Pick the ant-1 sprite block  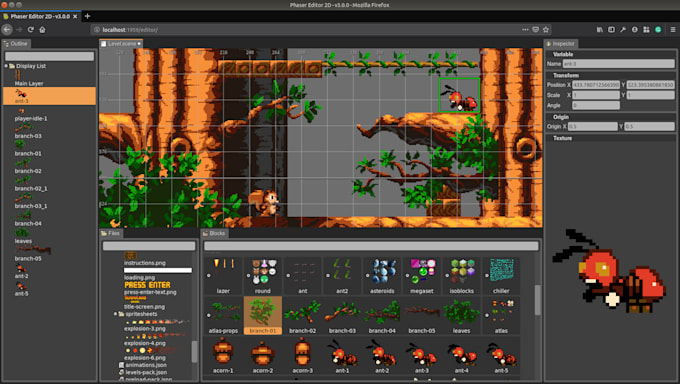tap(343, 356)
